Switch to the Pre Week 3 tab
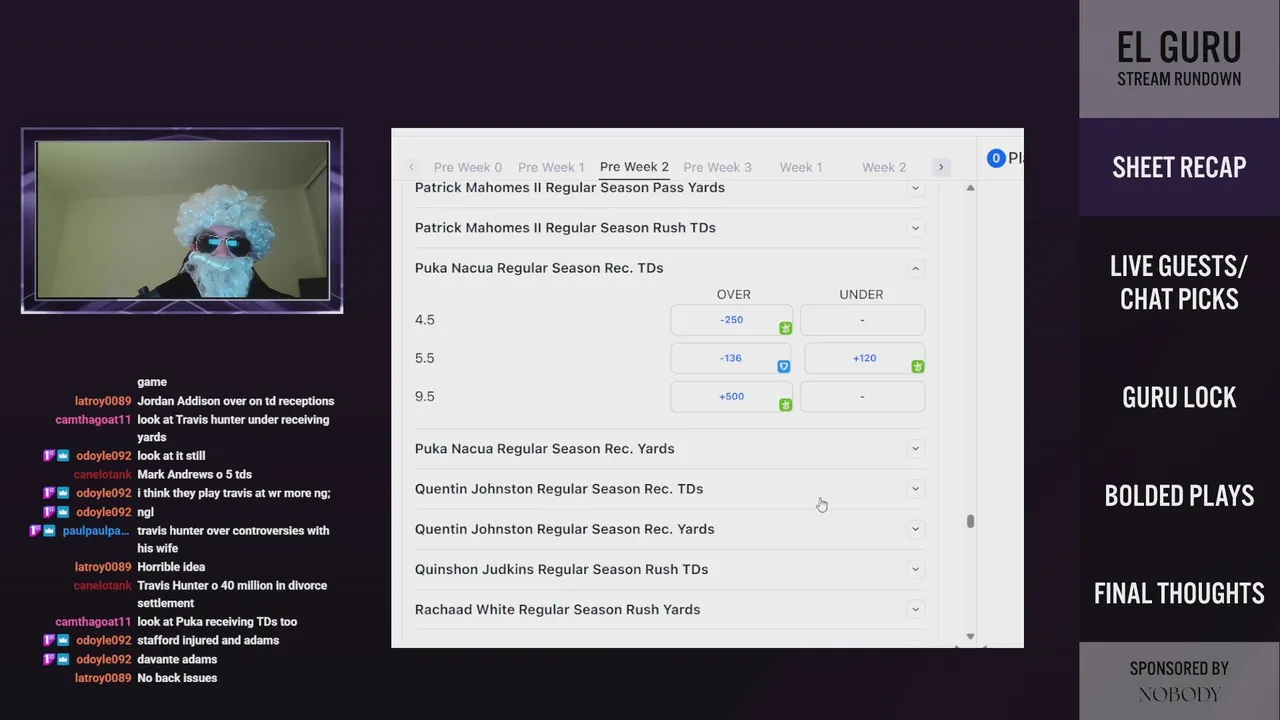 click(x=717, y=167)
